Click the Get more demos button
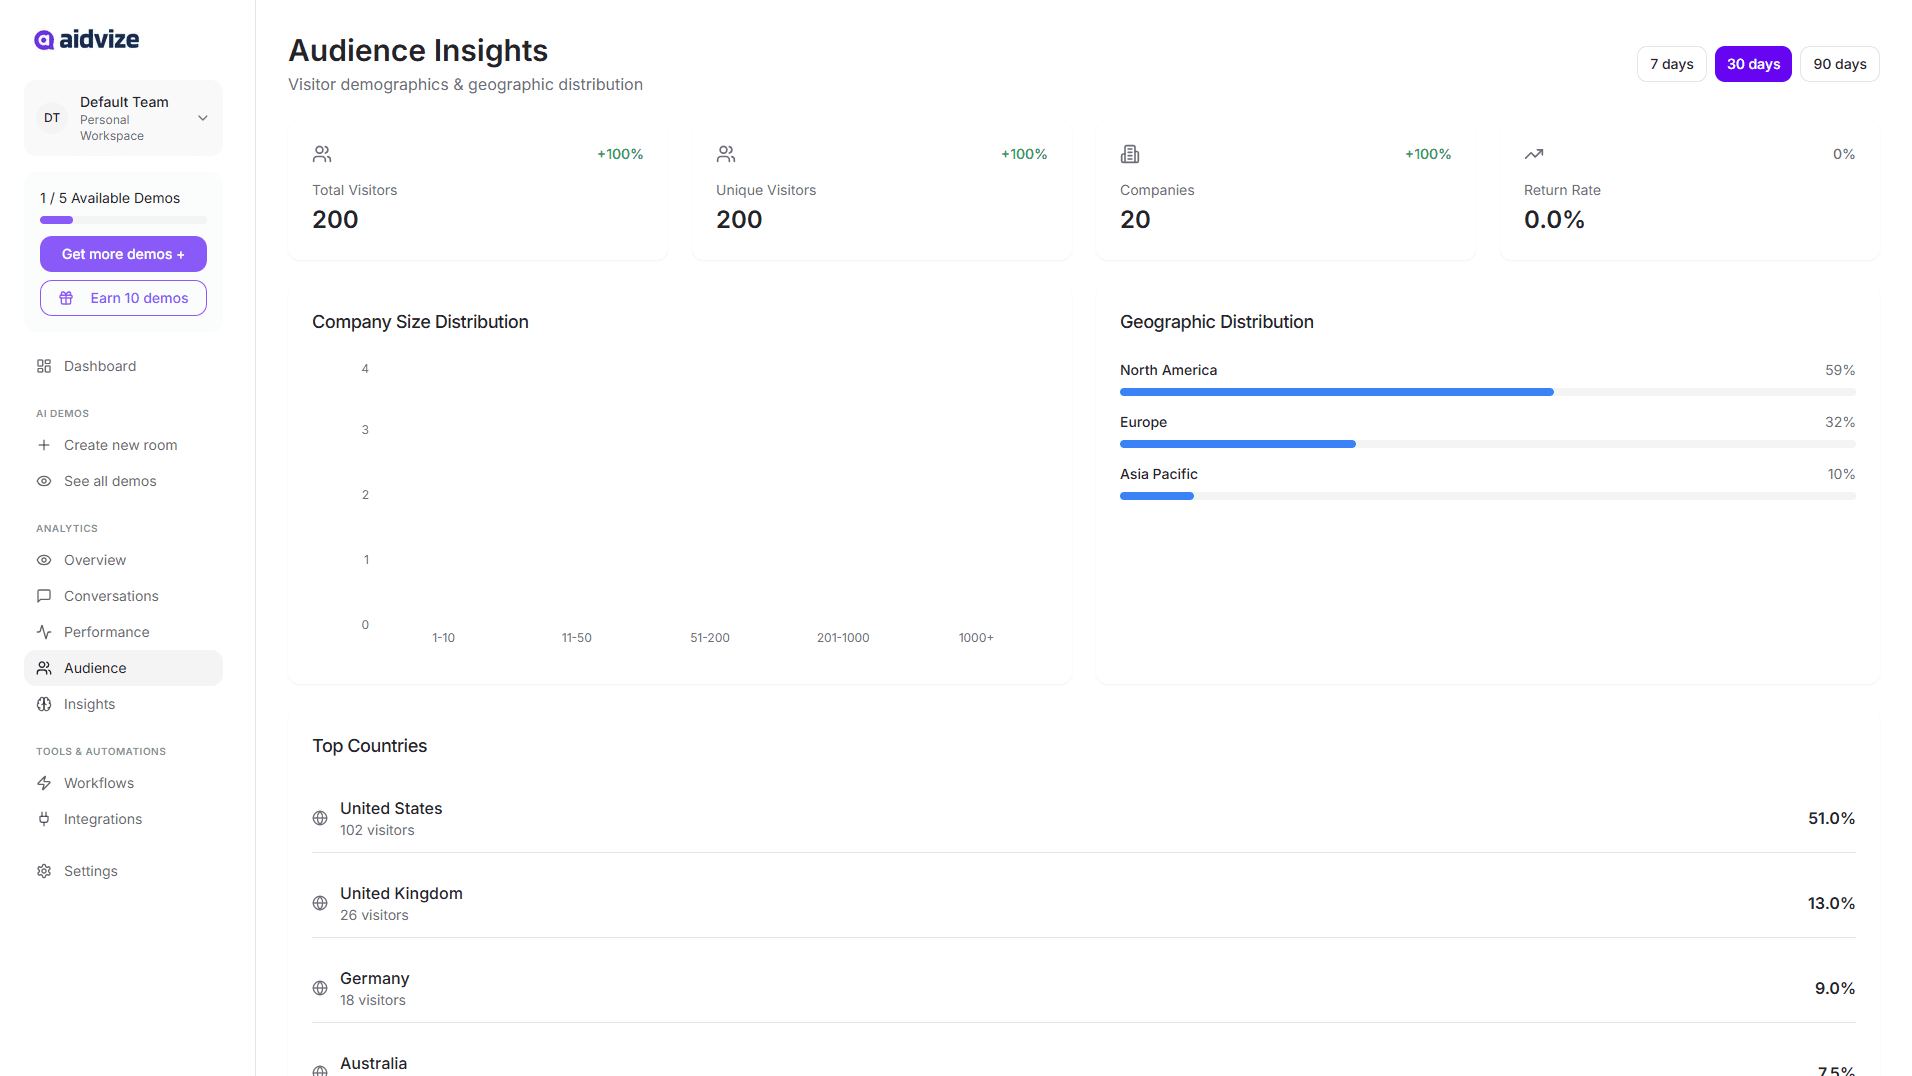1912x1076 pixels. tap(123, 254)
